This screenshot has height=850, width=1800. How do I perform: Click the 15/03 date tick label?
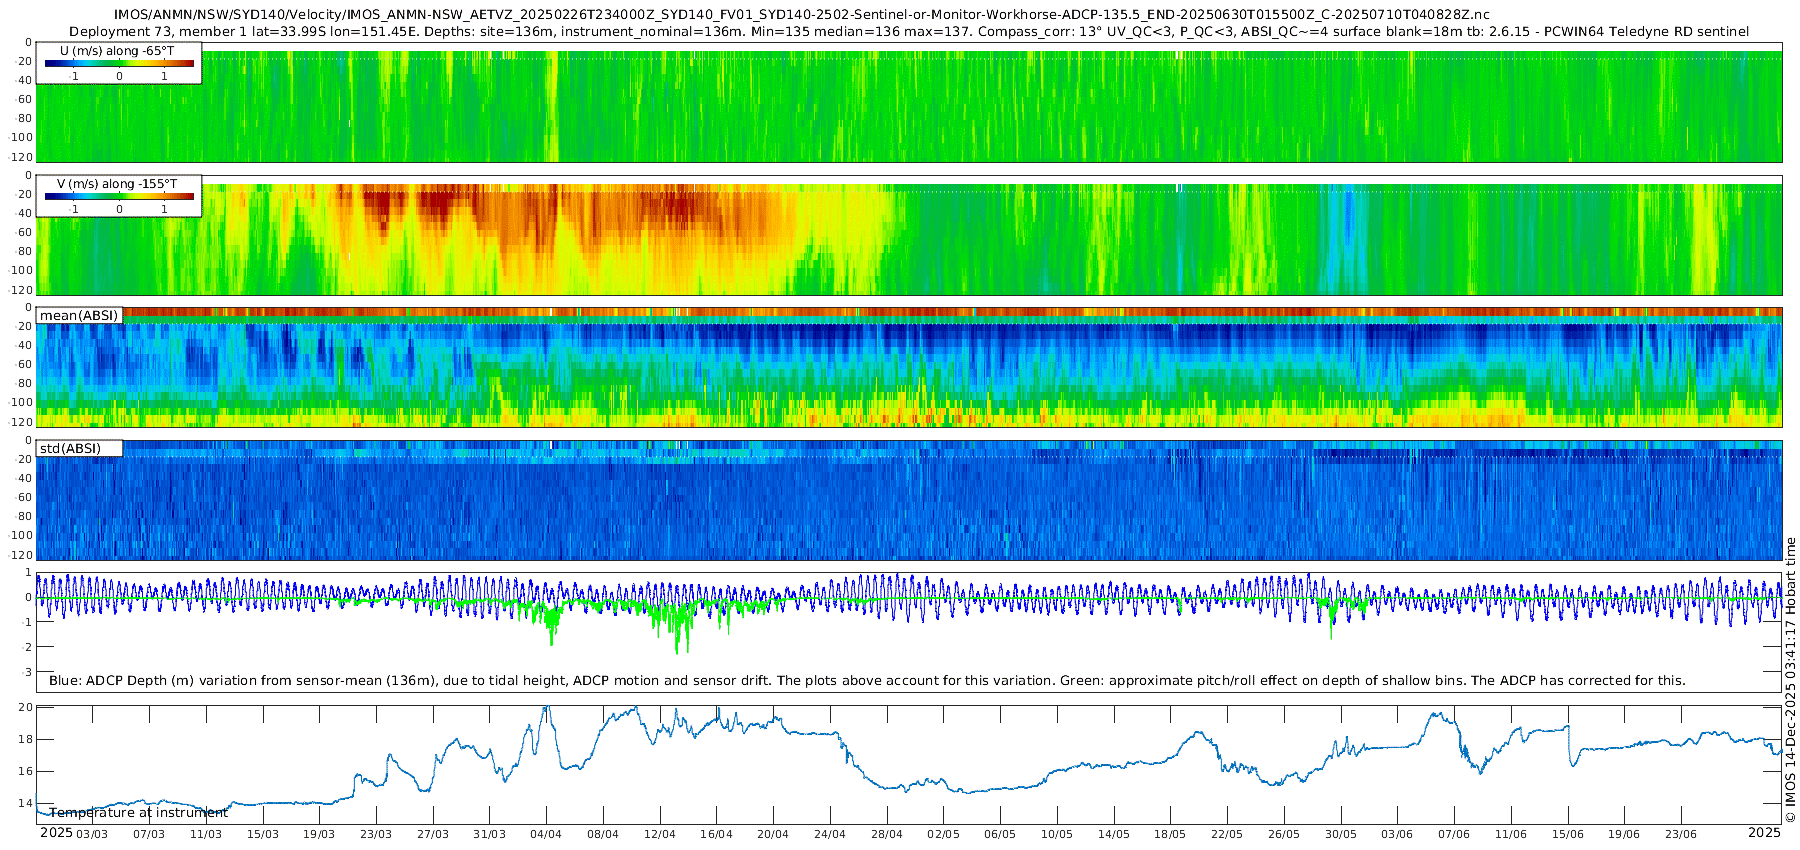coord(262,834)
